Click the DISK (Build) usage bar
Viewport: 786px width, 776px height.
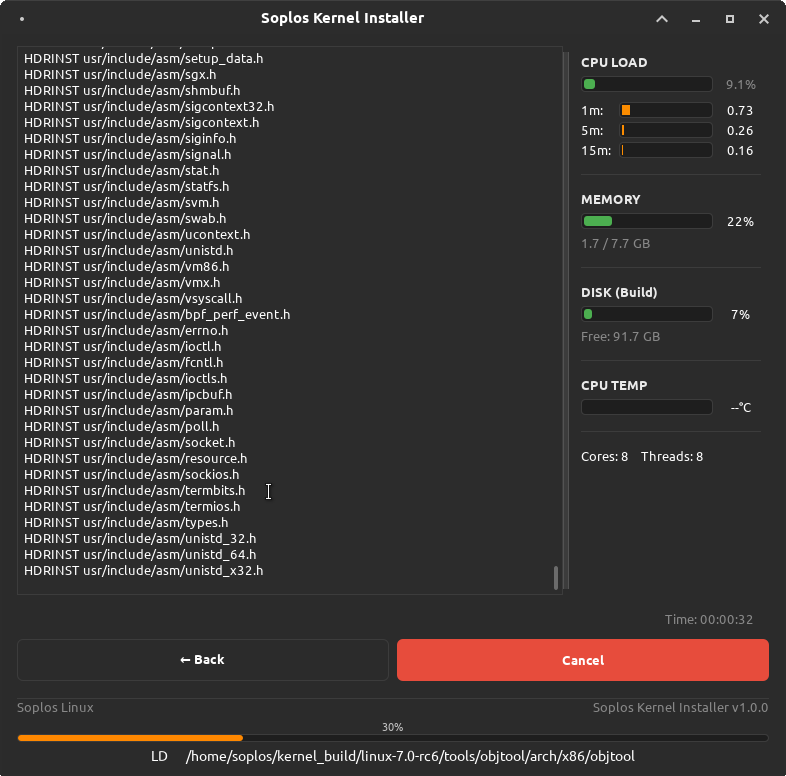click(647, 314)
